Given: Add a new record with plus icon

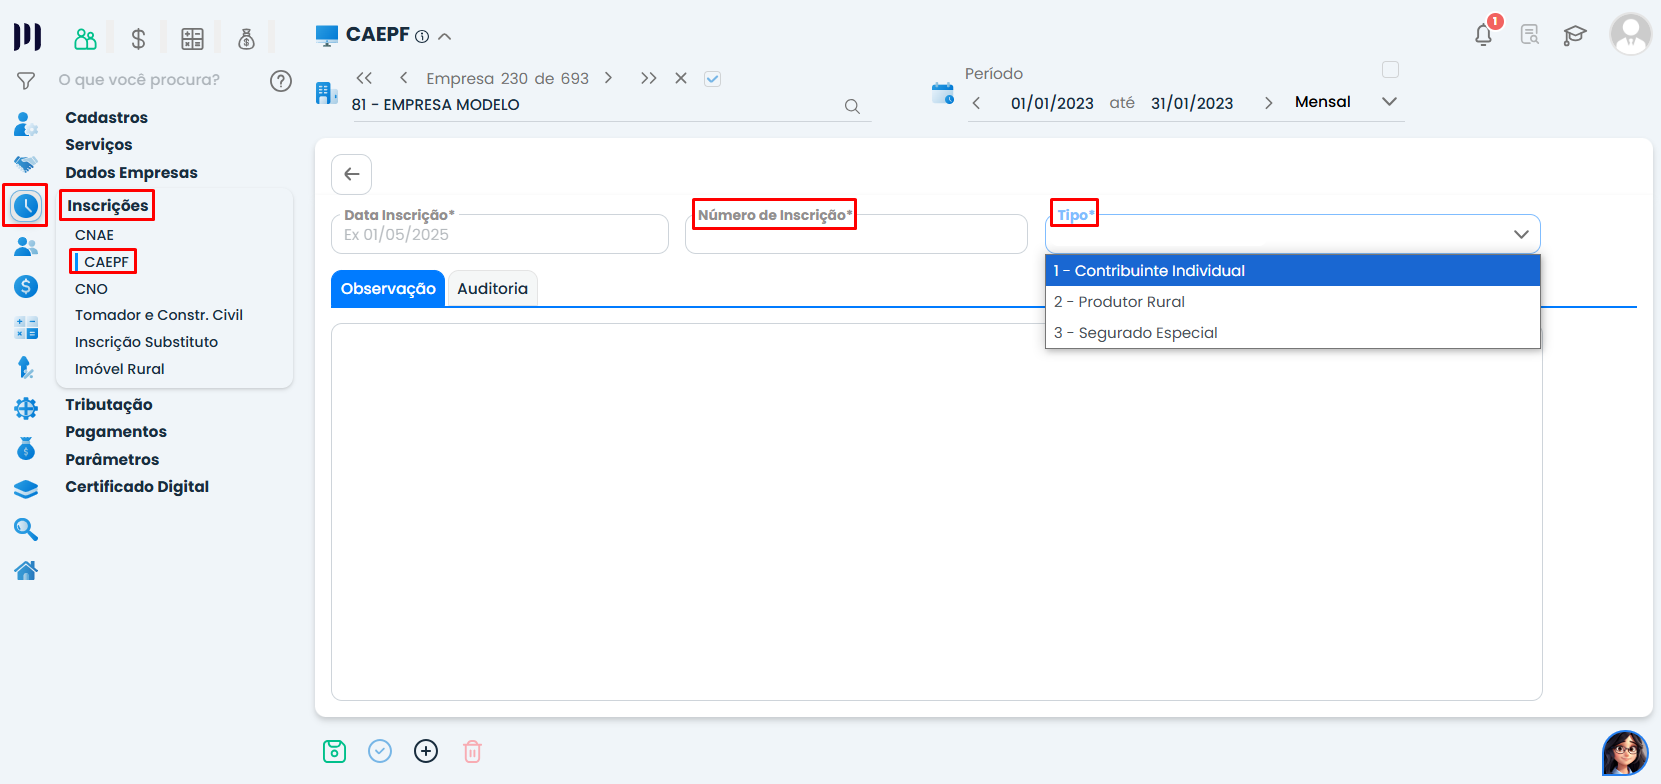Looking at the screenshot, I should 426,751.
